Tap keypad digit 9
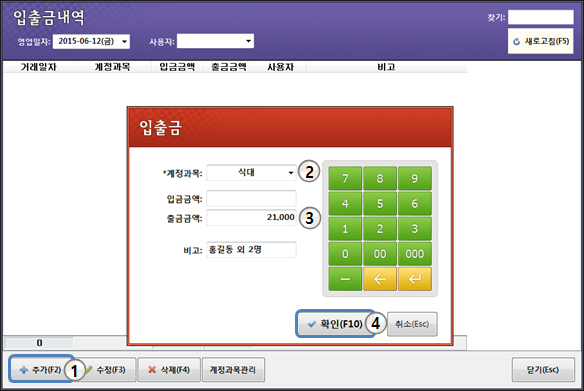 tap(415, 178)
